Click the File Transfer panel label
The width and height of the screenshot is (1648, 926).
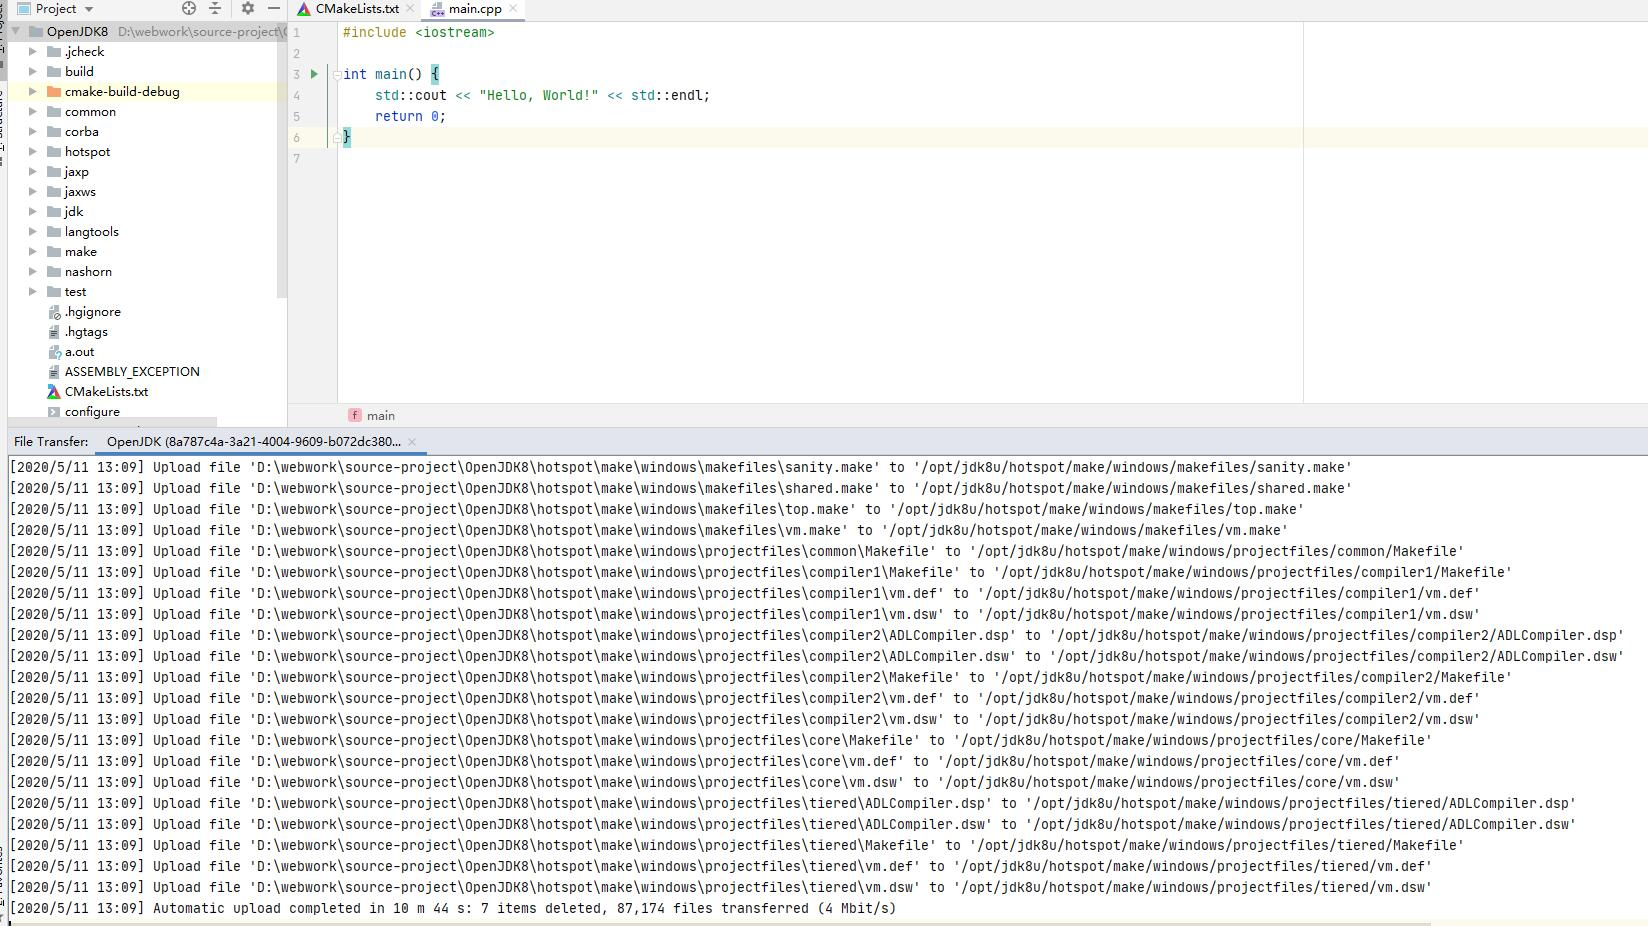coord(51,441)
